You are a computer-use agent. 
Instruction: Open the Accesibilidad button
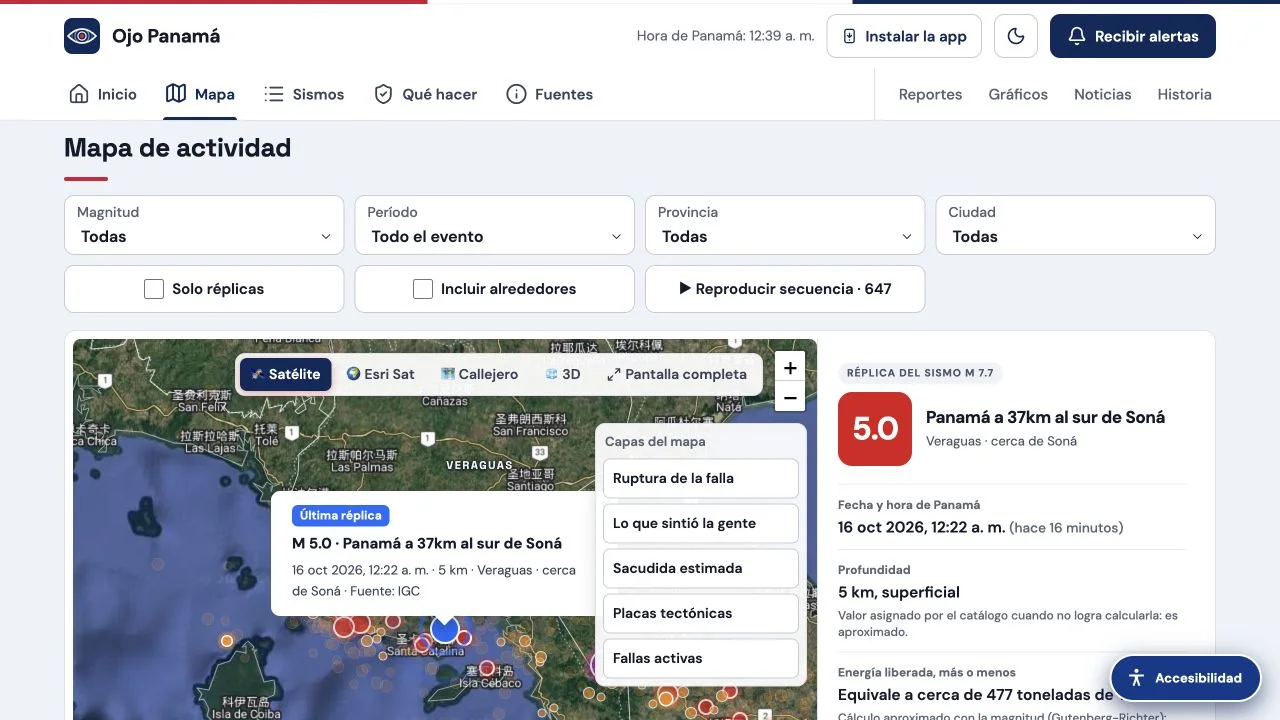pos(1186,678)
